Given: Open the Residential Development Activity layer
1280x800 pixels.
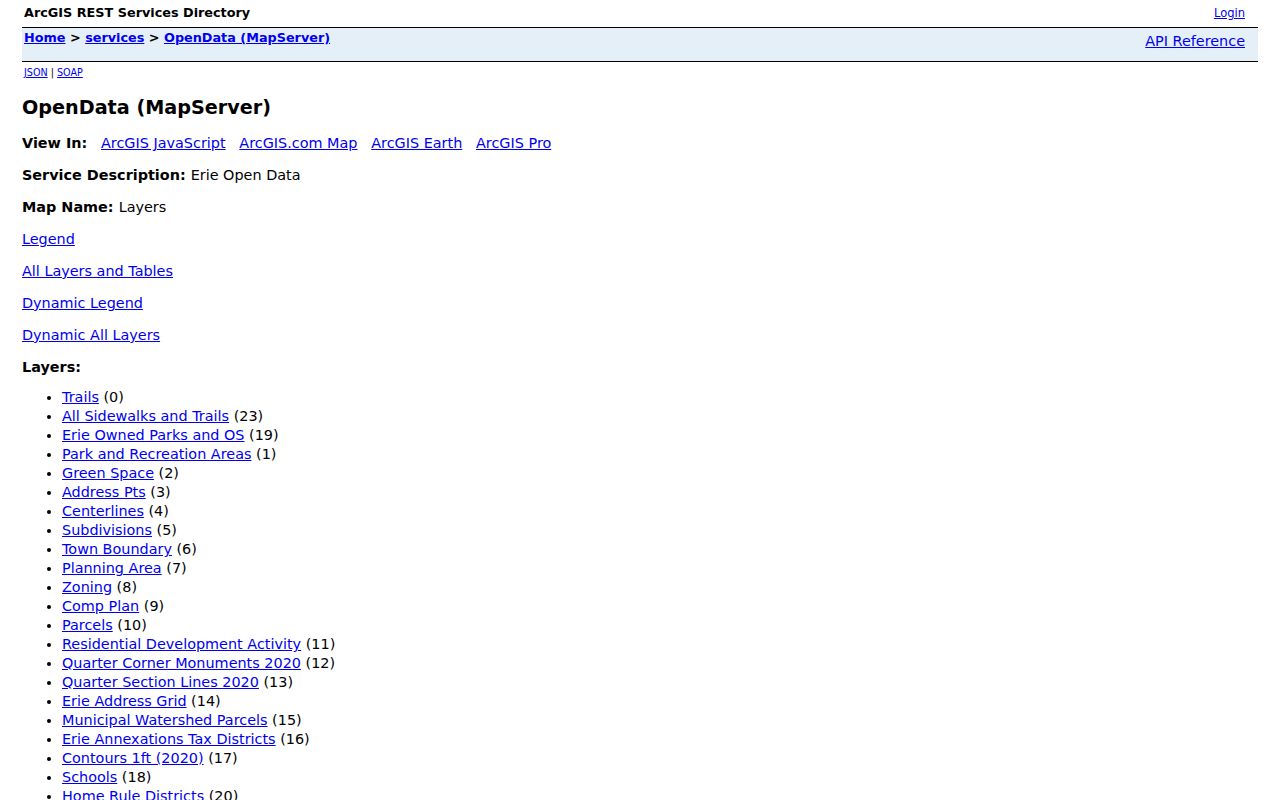Looking at the screenshot, I should [181, 644].
